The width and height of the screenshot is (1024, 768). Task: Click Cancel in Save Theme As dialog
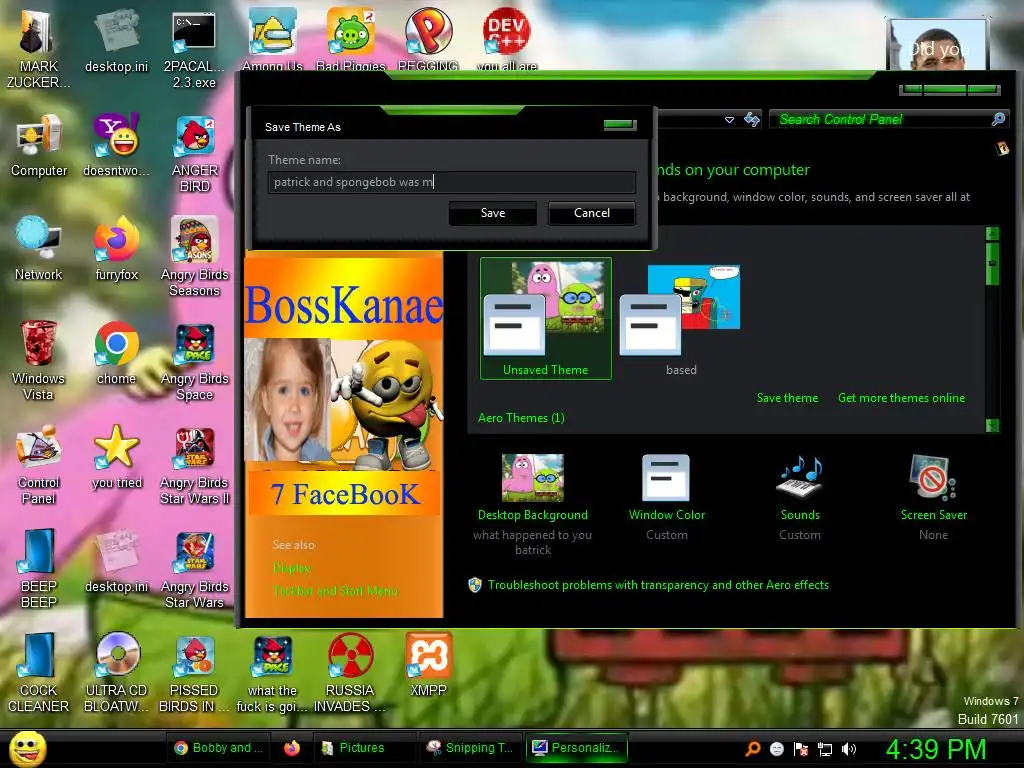tap(592, 213)
